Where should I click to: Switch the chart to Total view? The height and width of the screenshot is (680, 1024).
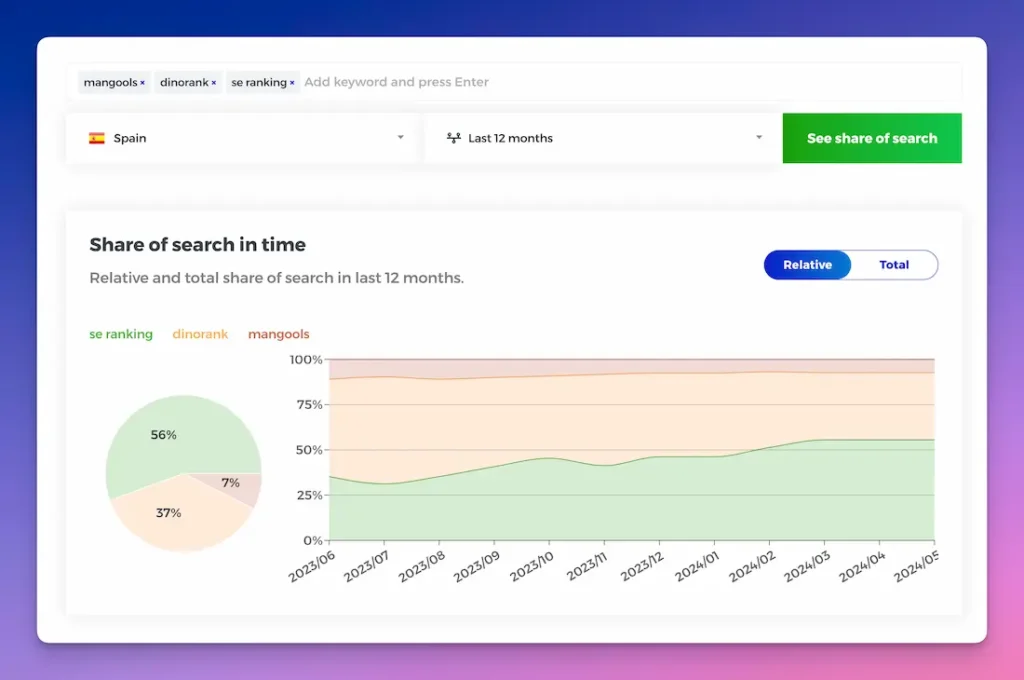(894, 264)
